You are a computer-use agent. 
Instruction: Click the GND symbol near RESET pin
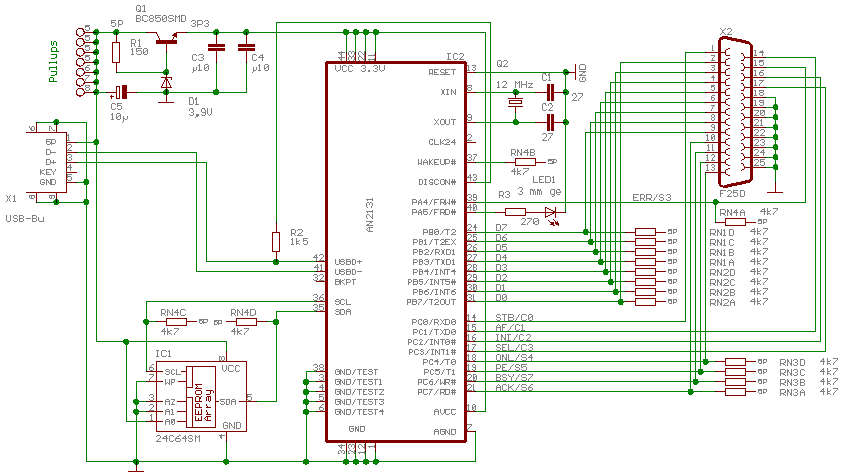pyautogui.click(x=577, y=72)
